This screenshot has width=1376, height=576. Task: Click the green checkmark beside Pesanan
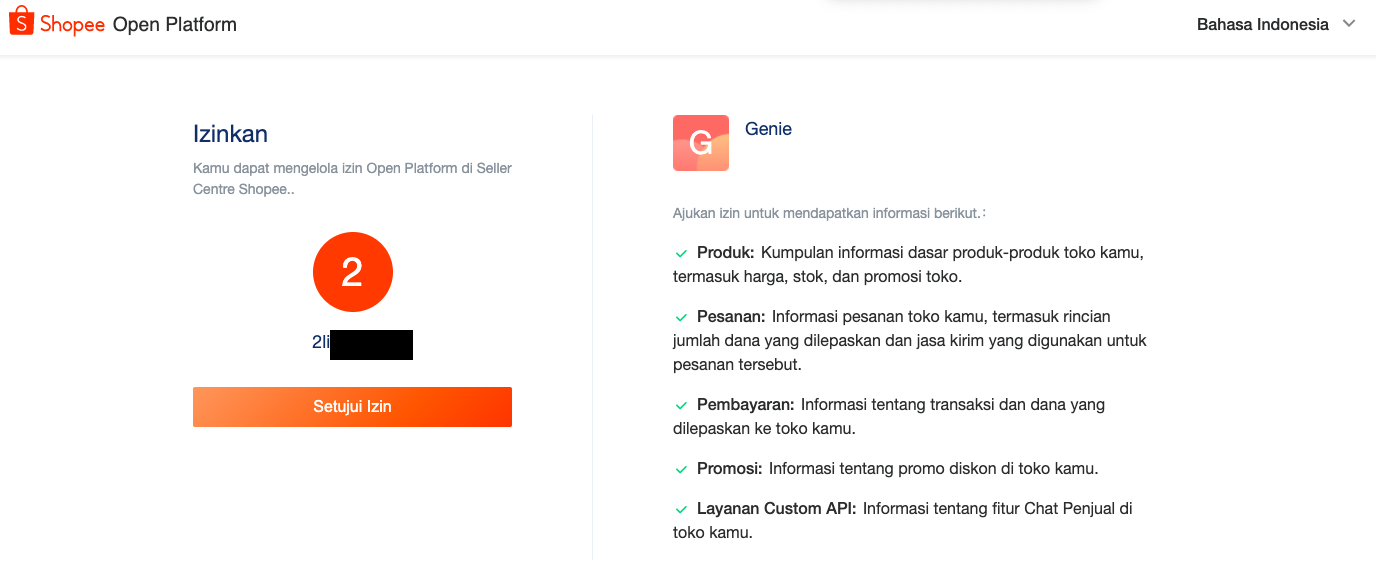tap(681, 317)
